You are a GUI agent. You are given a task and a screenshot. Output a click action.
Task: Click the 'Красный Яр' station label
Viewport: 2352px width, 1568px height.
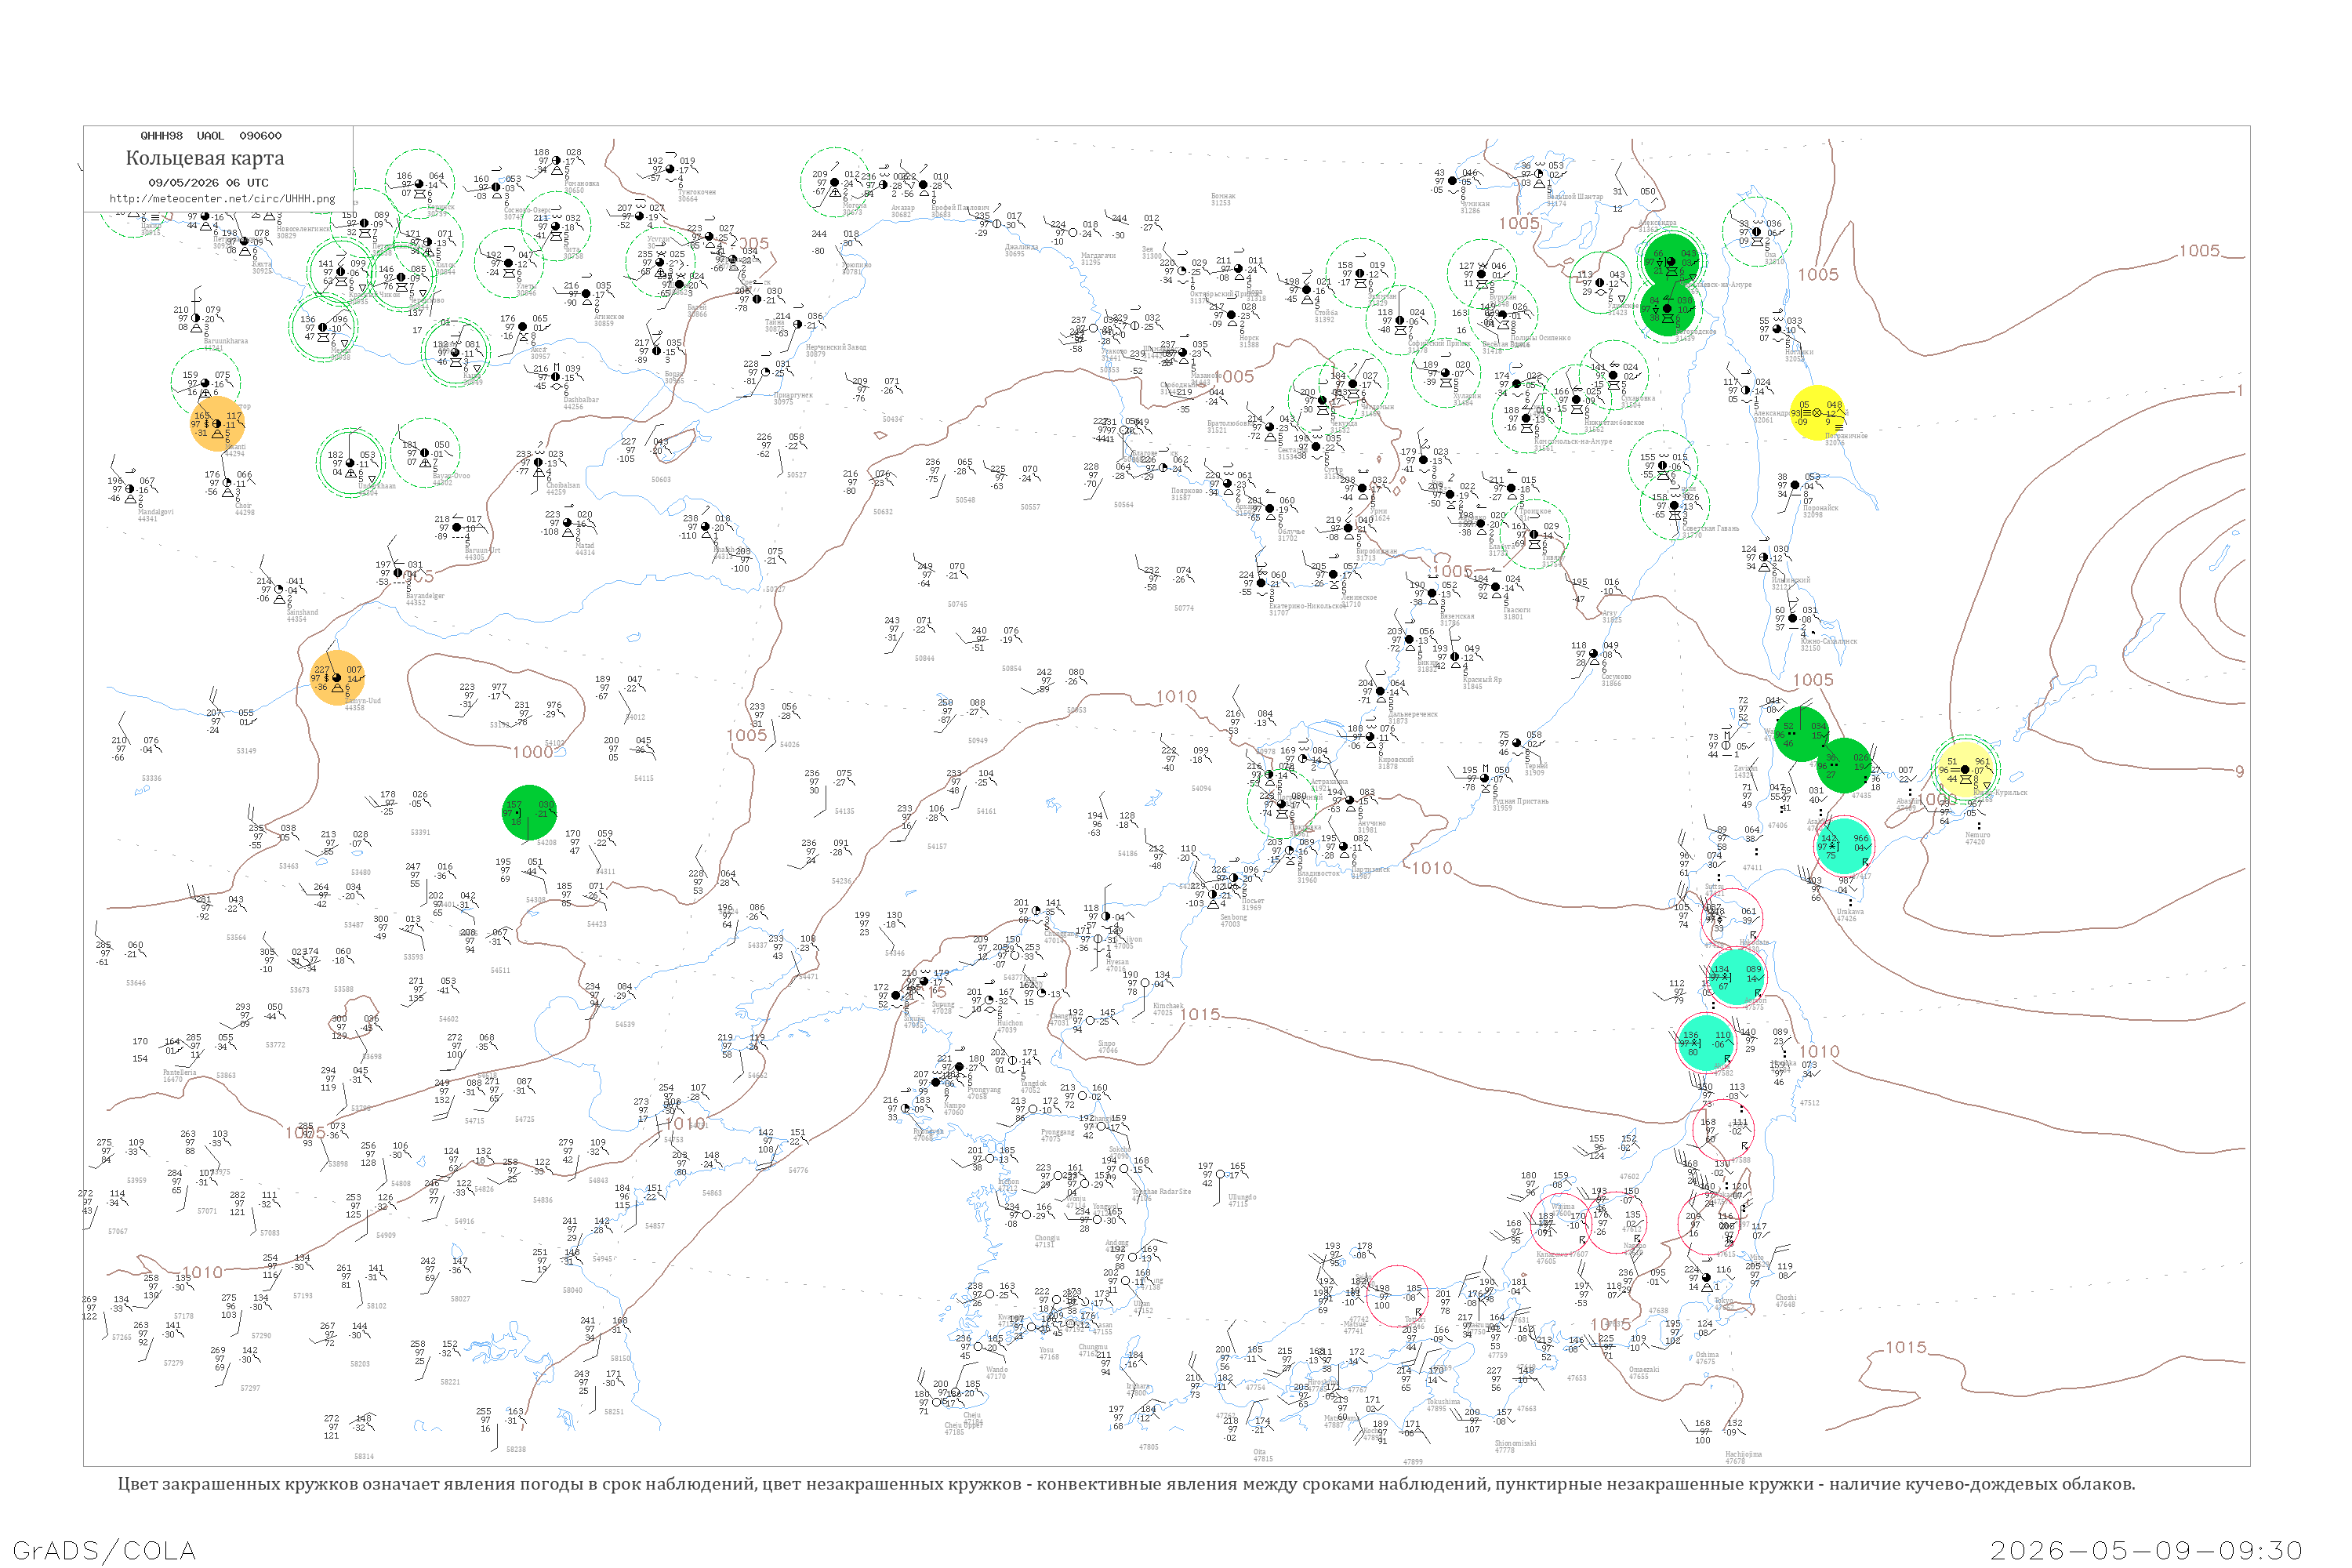coord(1482,680)
